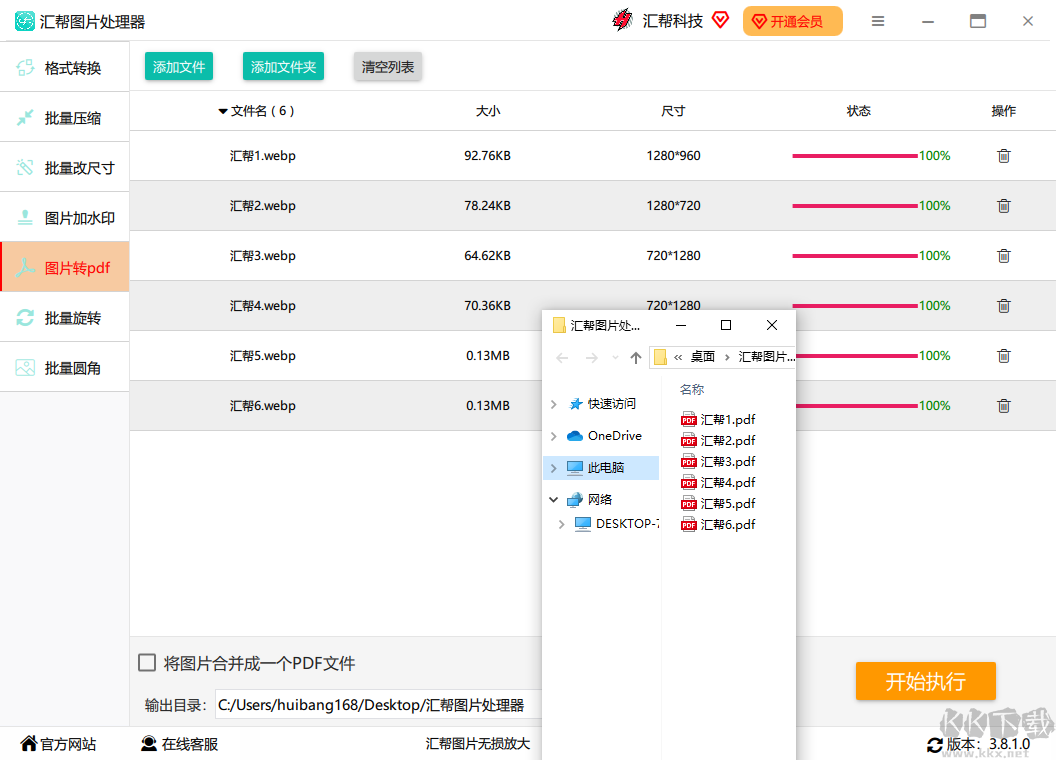Screen dimensions: 1056x760
Task: Open the hamburger menu in title bar
Action: tap(878, 21)
